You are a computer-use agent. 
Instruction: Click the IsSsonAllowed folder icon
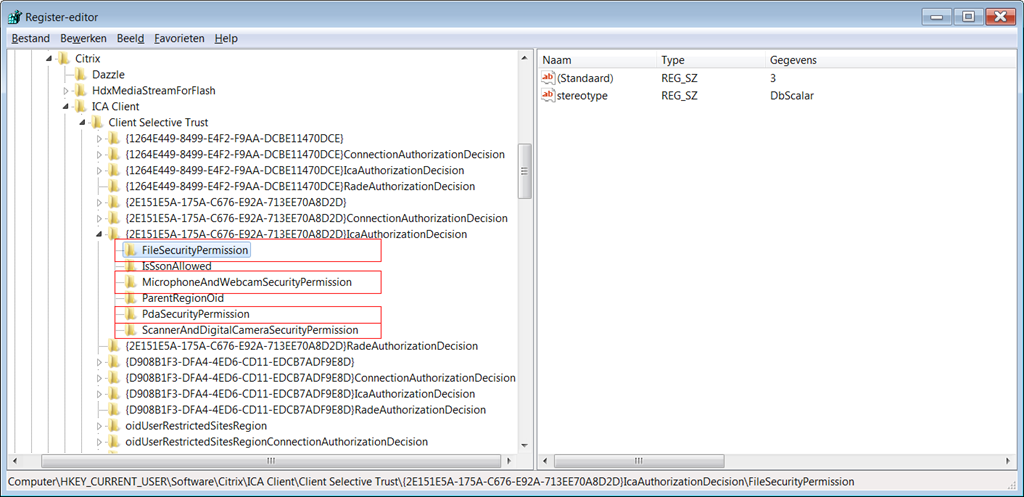point(129,266)
